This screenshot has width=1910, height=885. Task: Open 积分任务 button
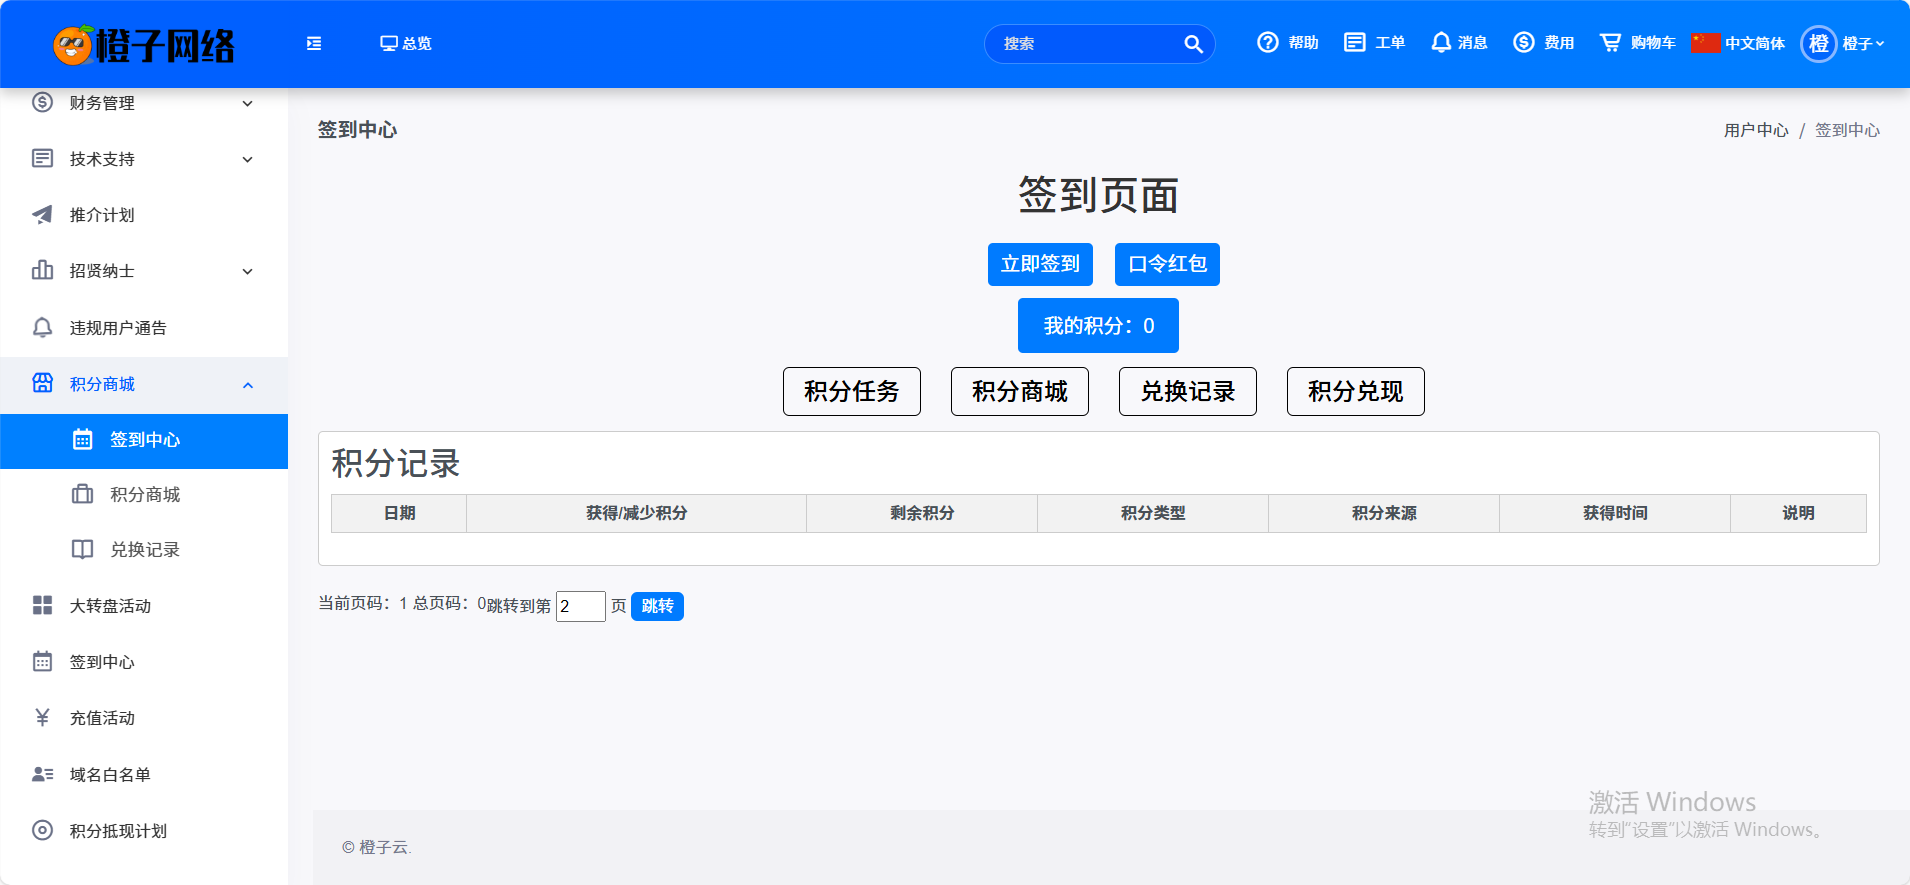coord(852,391)
